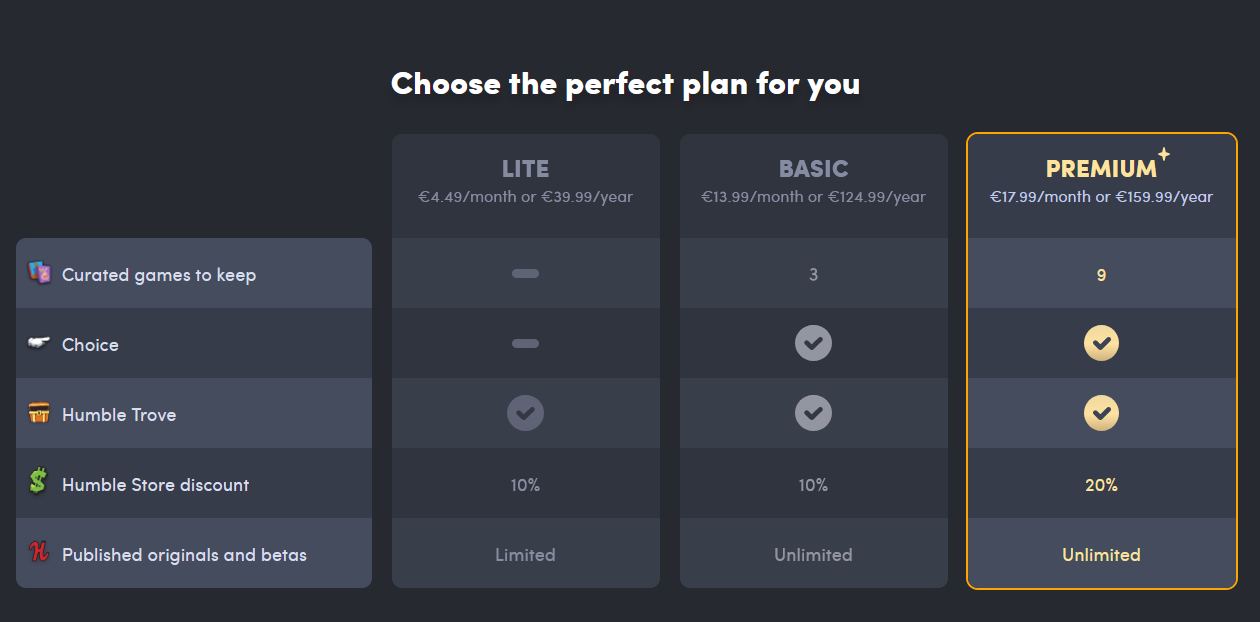This screenshot has height=622, width=1260.
Task: Click the Lite plan Choice dash icon
Action: coord(525,344)
